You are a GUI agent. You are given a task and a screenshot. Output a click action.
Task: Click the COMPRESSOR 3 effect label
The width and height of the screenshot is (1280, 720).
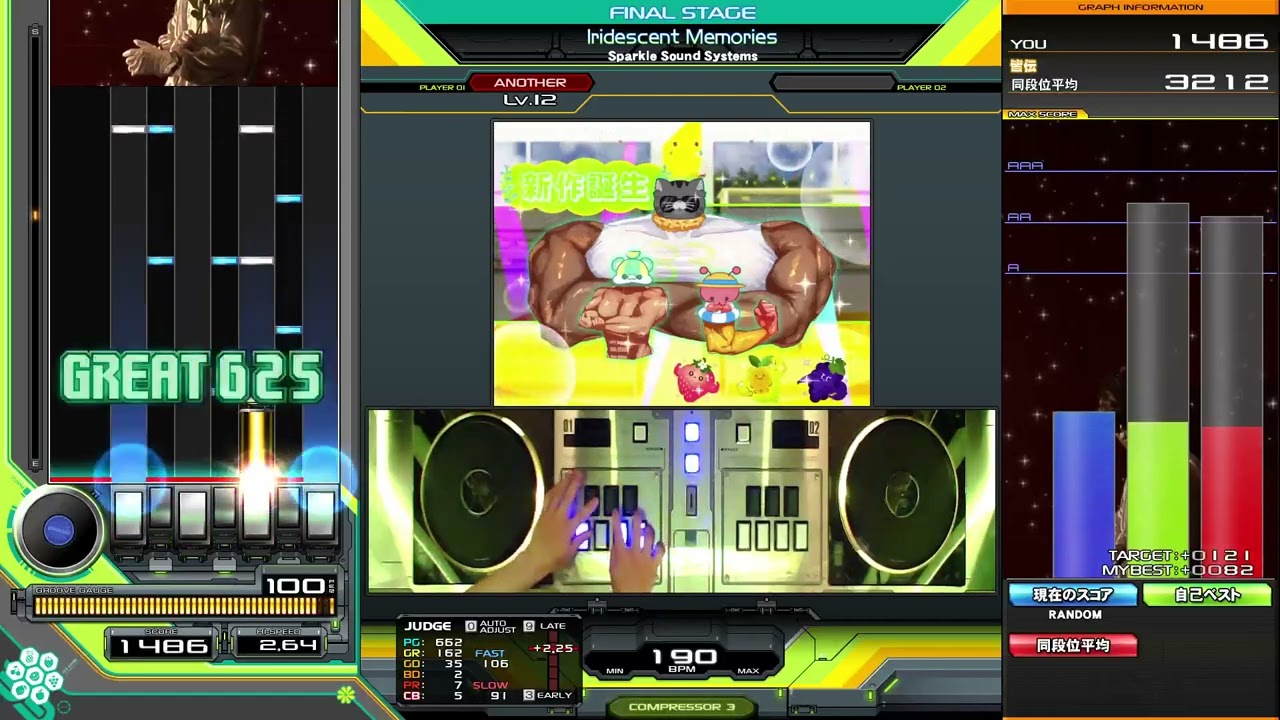pyautogui.click(x=682, y=707)
